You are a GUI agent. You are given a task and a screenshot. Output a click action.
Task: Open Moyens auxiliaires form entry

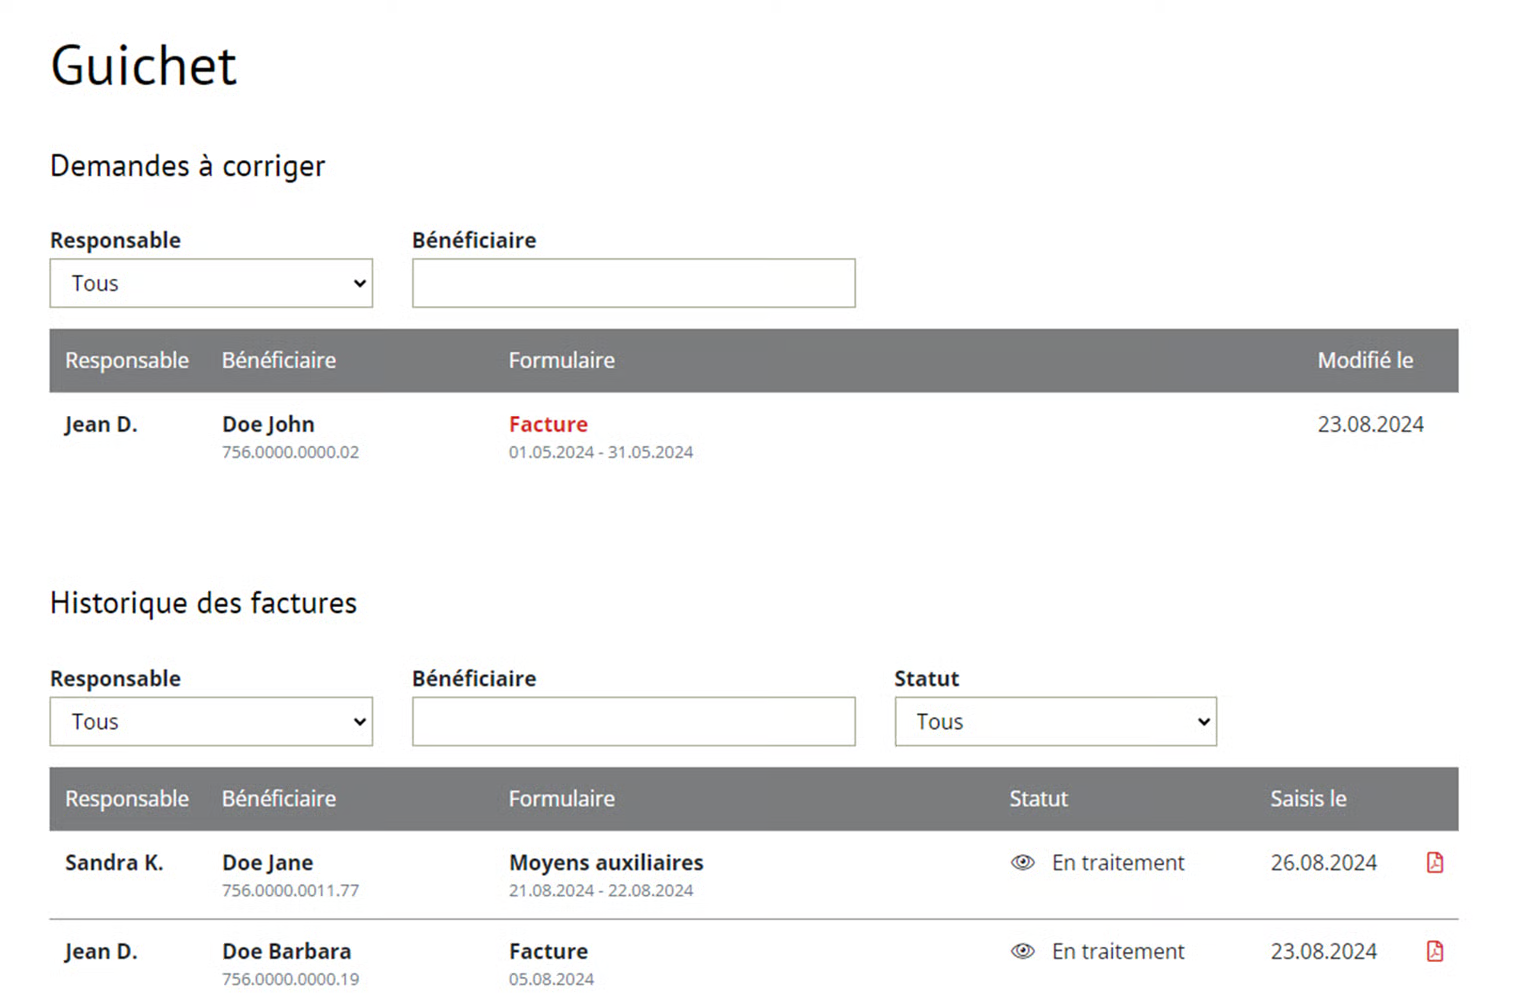click(606, 863)
